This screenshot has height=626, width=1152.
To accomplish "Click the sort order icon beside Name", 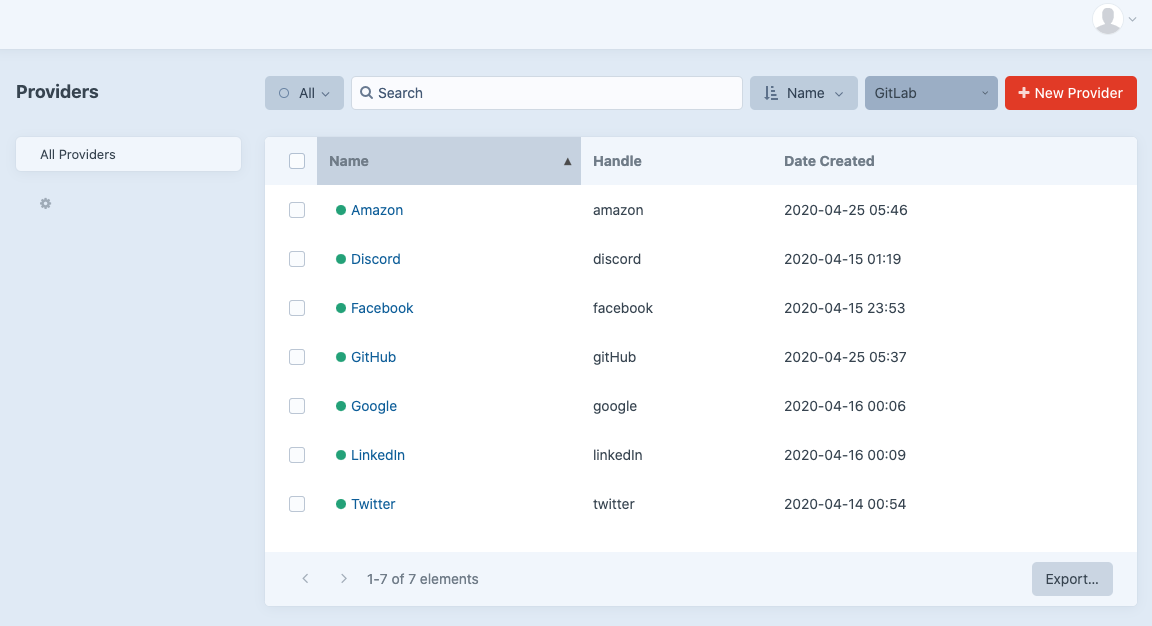I will click(x=770, y=93).
